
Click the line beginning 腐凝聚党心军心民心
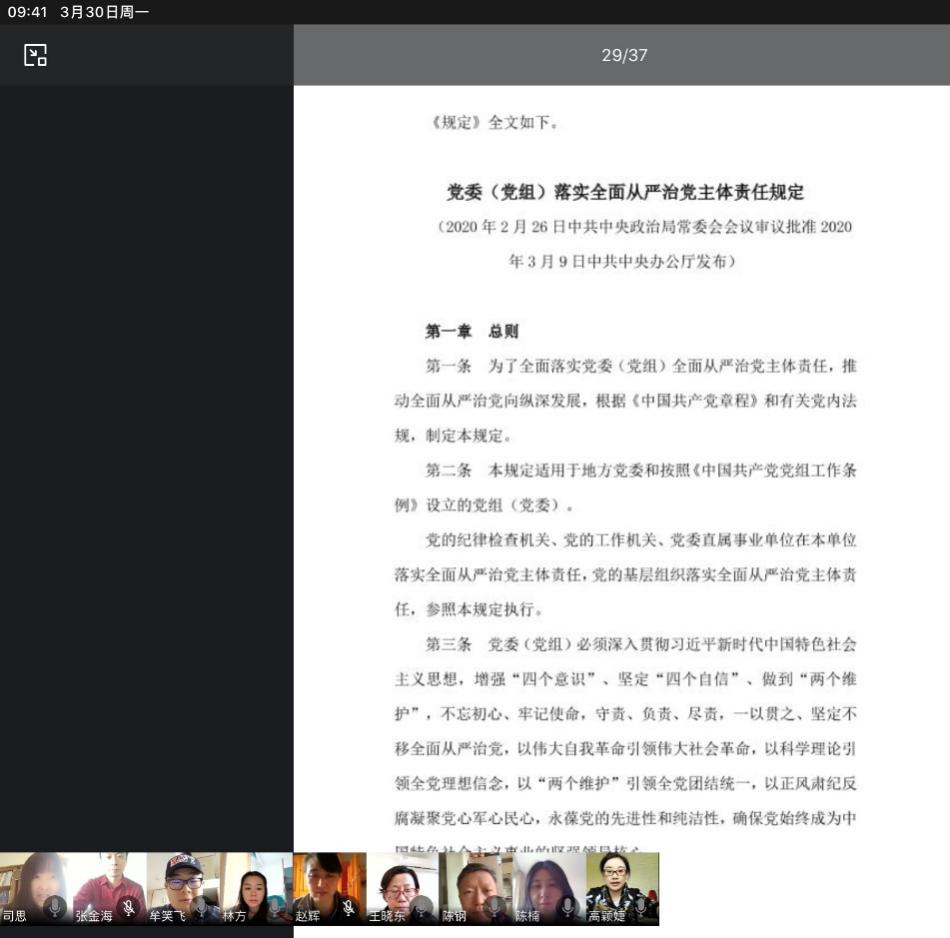pyautogui.click(x=625, y=818)
